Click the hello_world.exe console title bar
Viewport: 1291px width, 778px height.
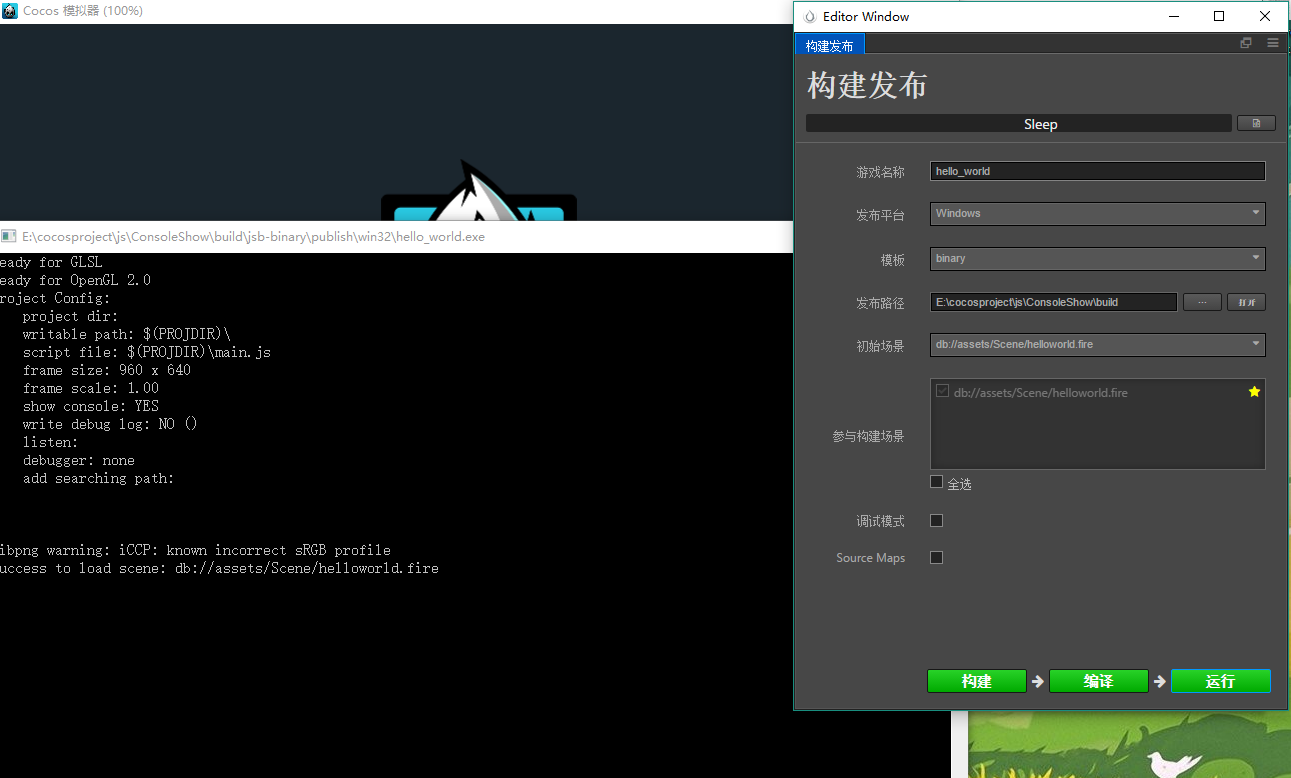pyautogui.click(x=396, y=237)
